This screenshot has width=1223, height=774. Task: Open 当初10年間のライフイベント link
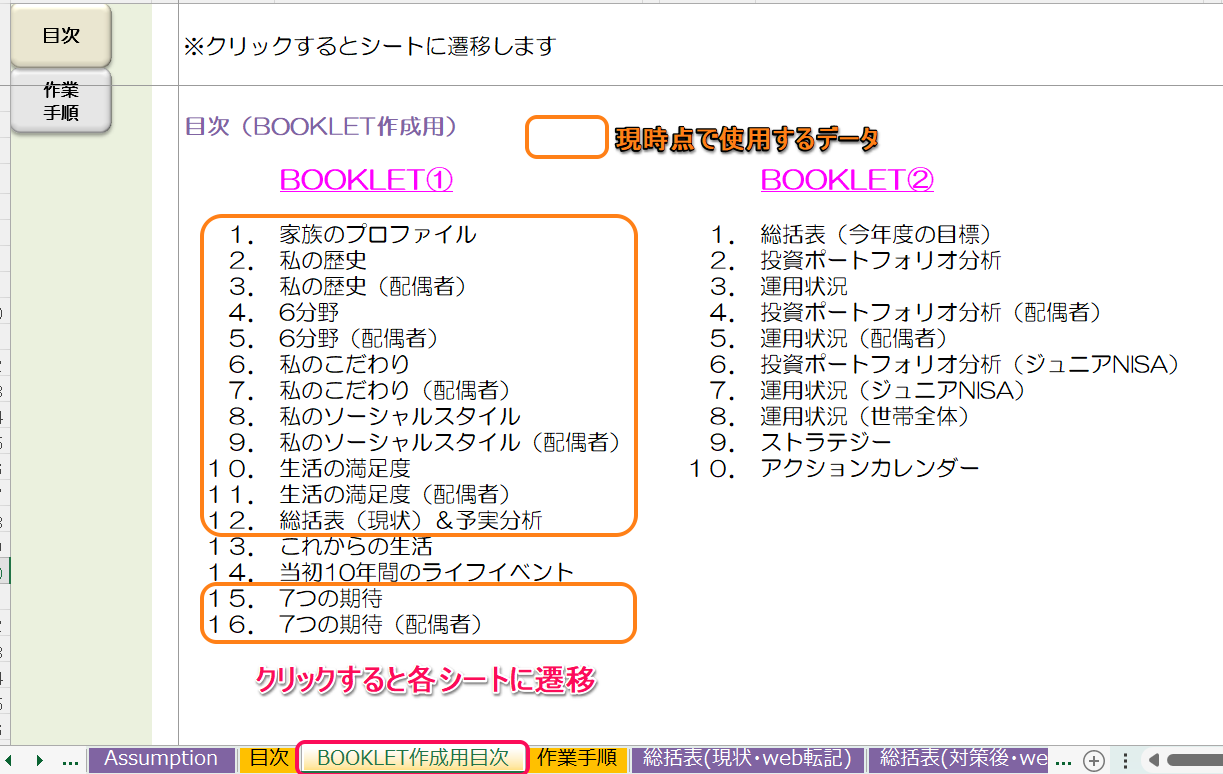click(427, 572)
